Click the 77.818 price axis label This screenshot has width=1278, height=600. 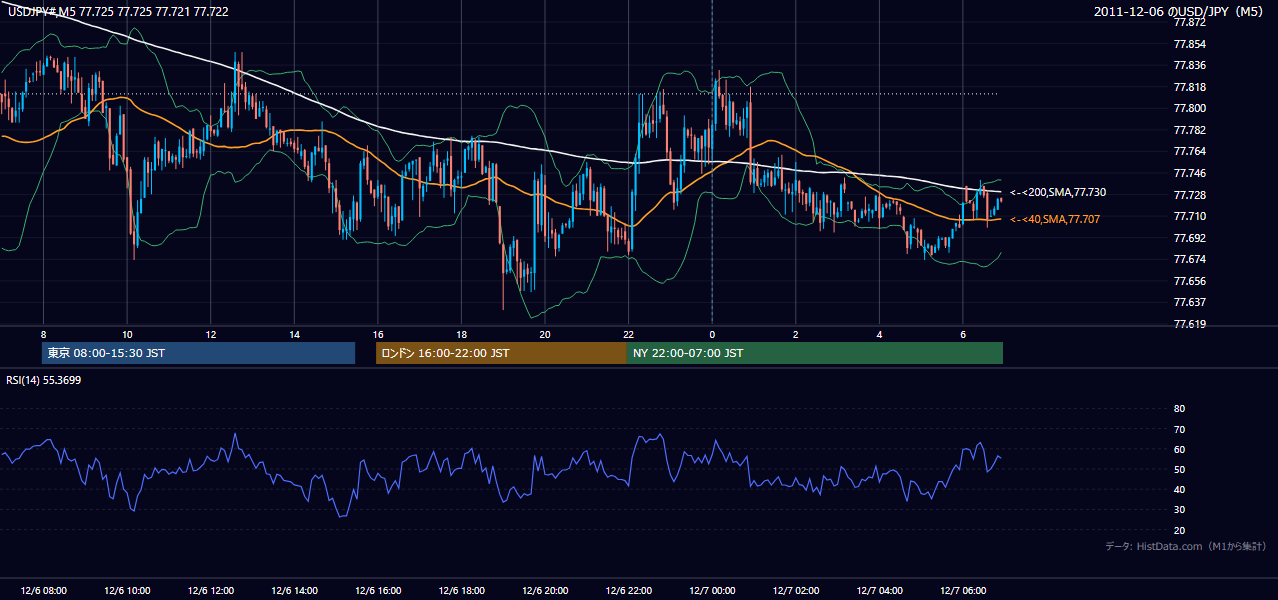coord(1192,87)
